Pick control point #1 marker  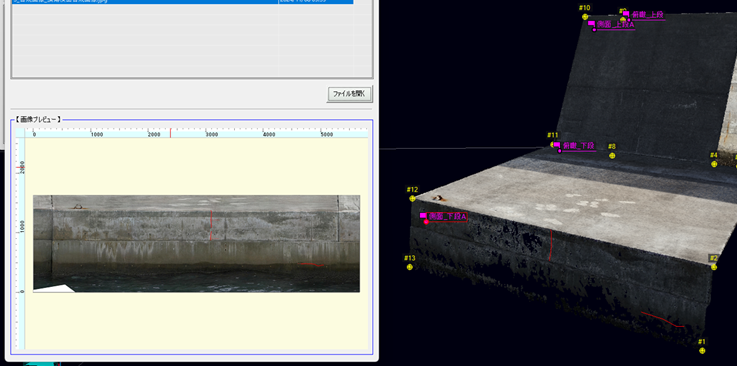[x=702, y=350]
